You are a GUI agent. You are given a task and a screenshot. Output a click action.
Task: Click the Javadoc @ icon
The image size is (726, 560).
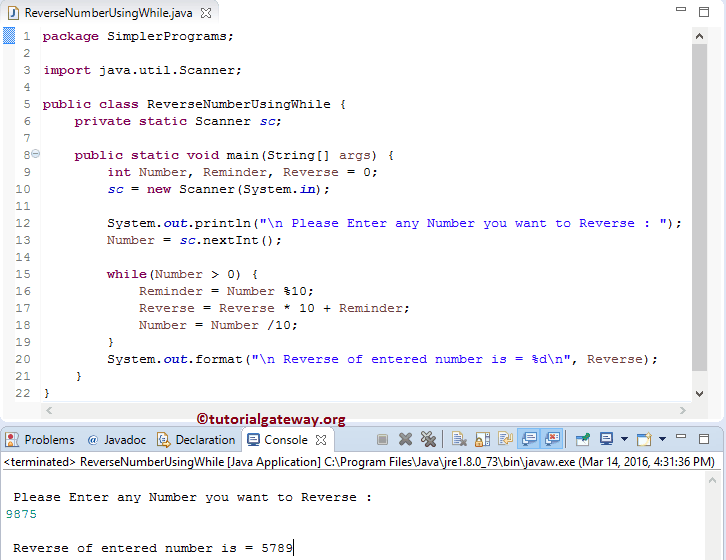[93, 440]
